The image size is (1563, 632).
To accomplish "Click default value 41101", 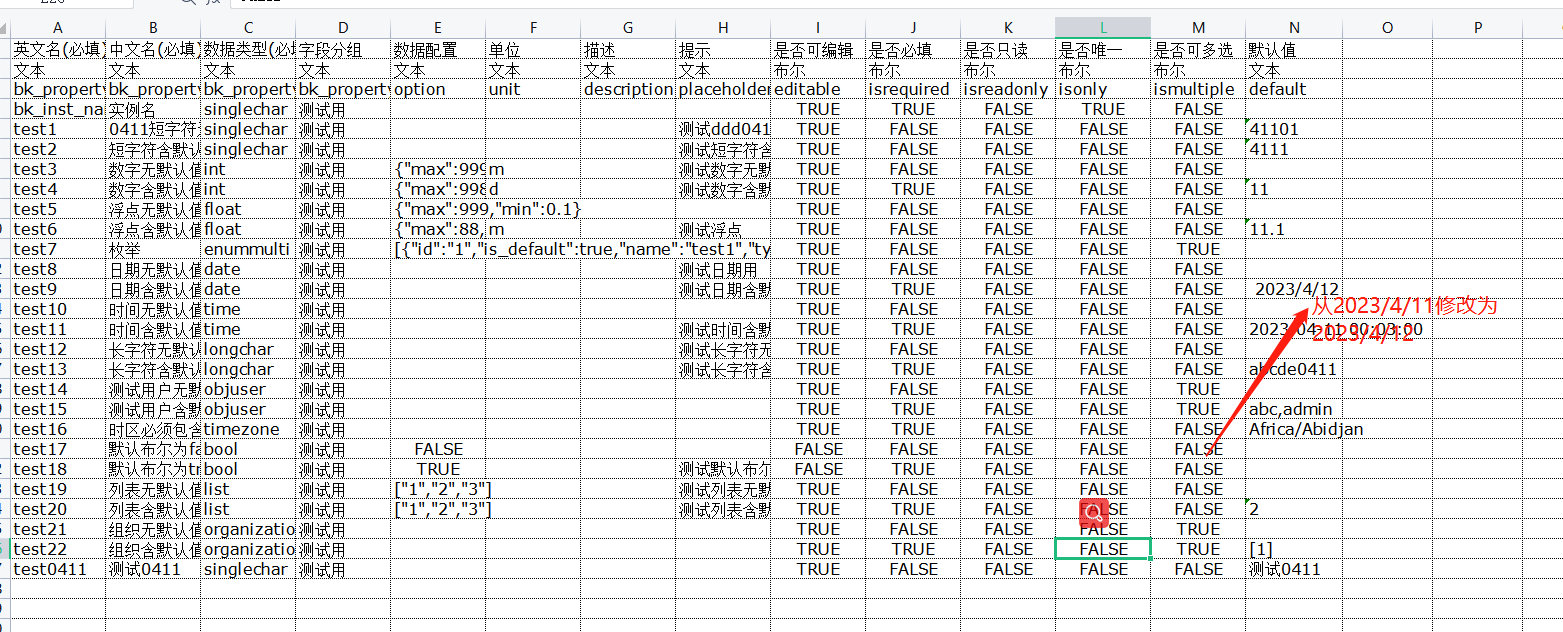I will pyautogui.click(x=1293, y=129).
